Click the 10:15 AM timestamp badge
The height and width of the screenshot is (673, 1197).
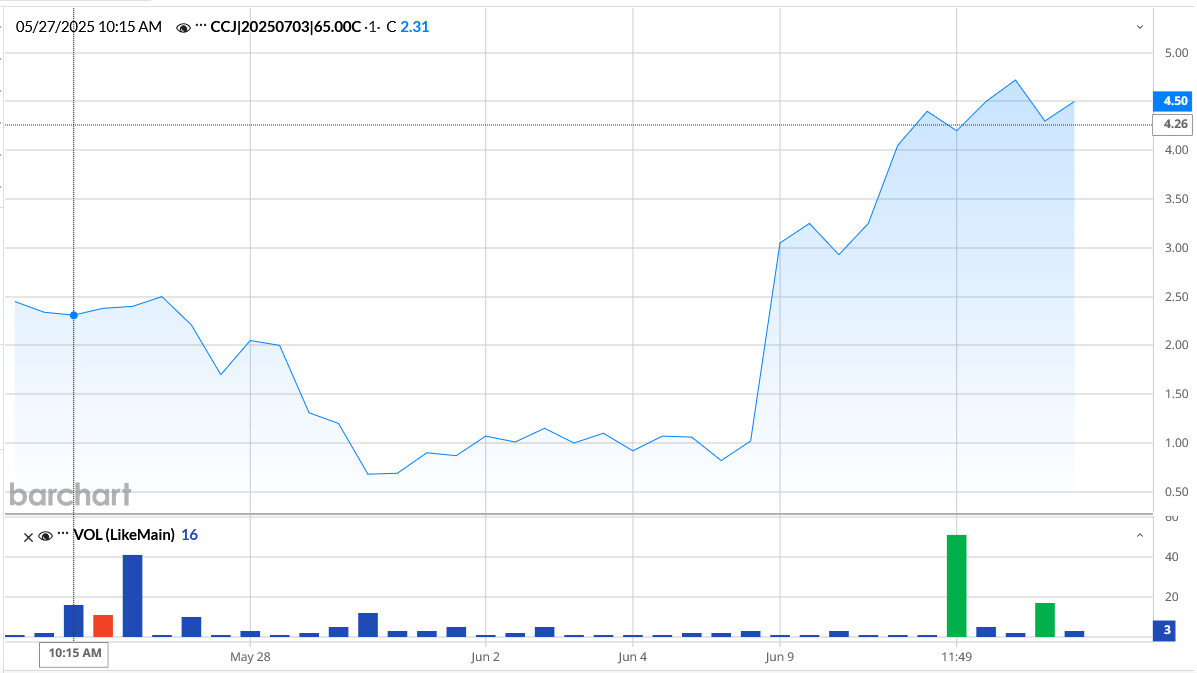coord(73,652)
